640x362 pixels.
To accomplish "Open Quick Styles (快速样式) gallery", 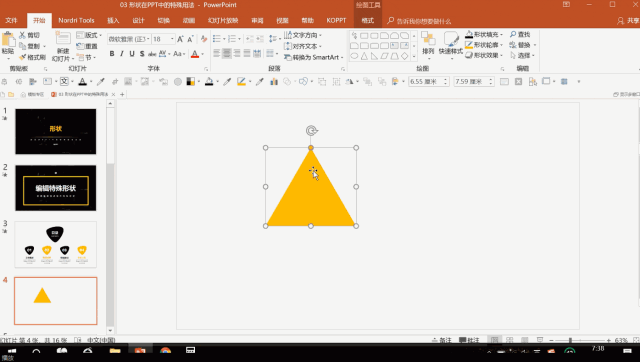I will (x=451, y=44).
